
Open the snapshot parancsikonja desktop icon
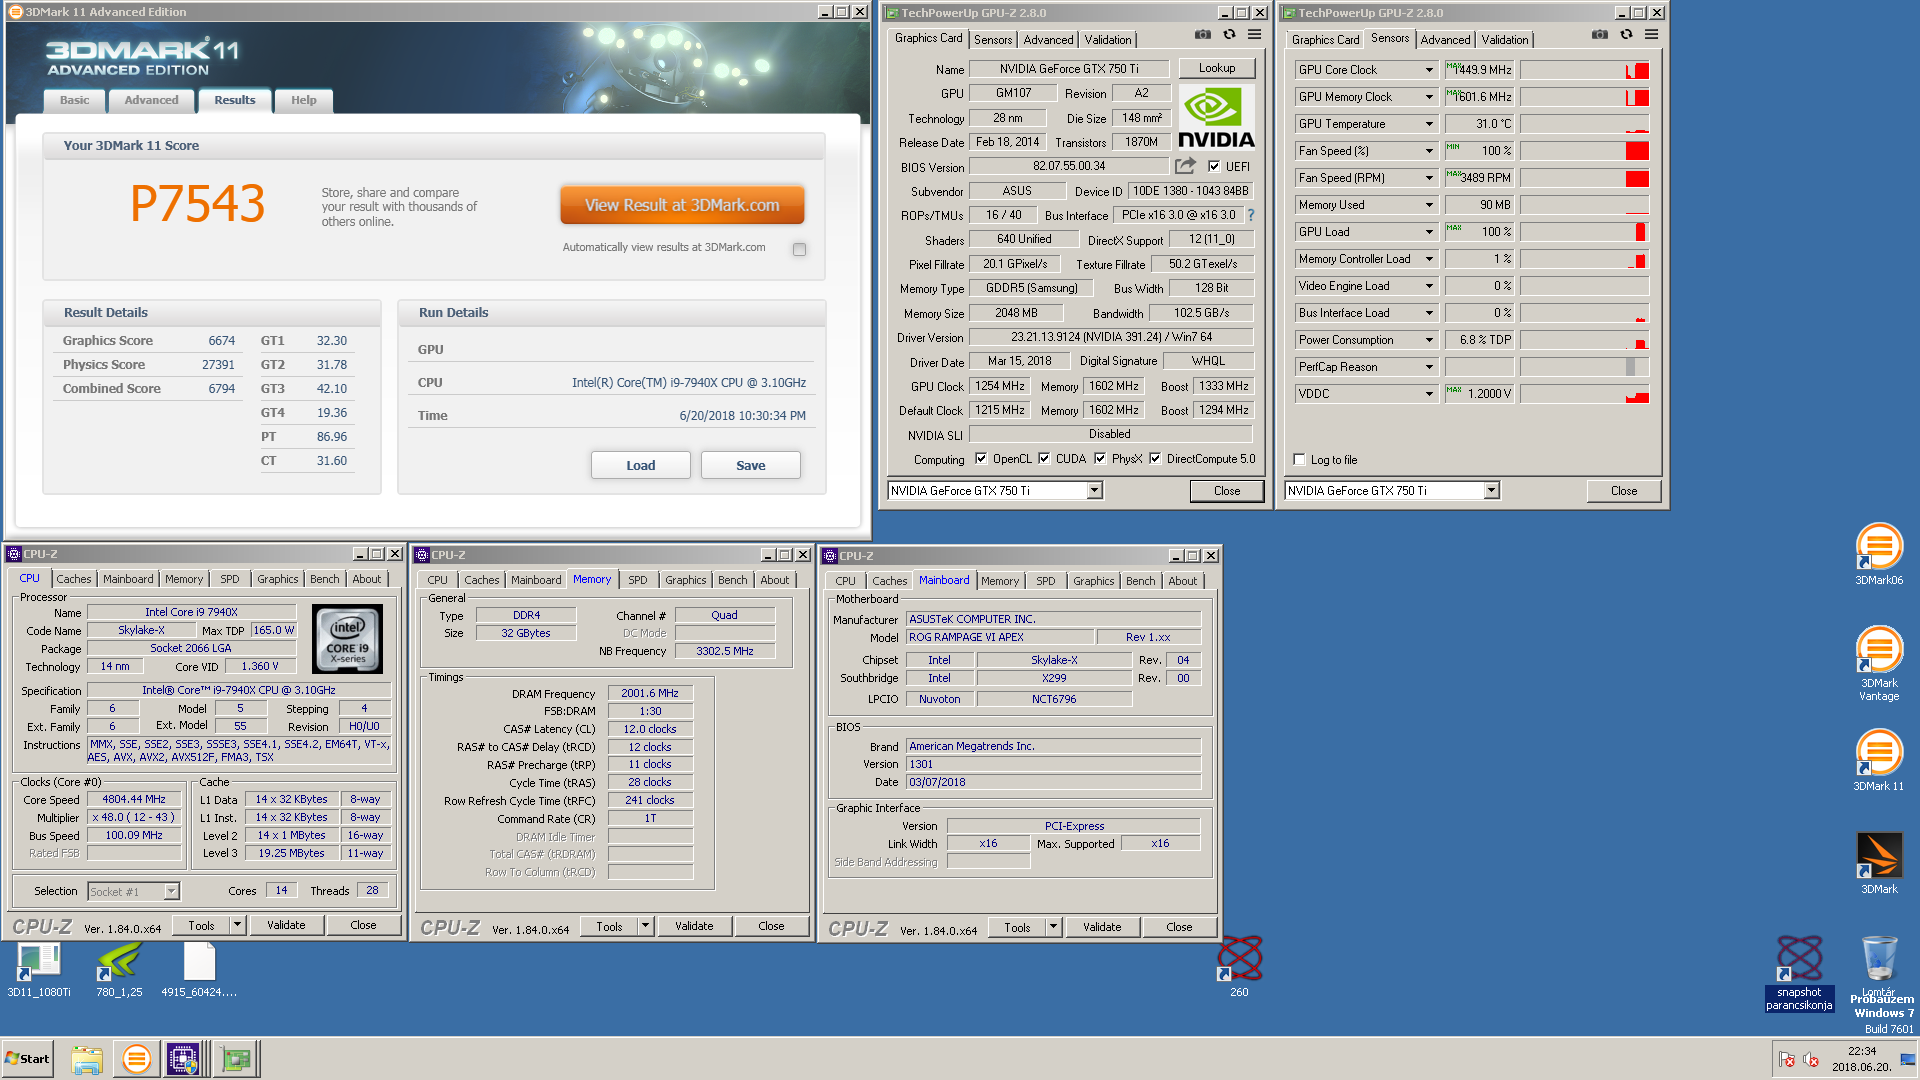(1799, 973)
